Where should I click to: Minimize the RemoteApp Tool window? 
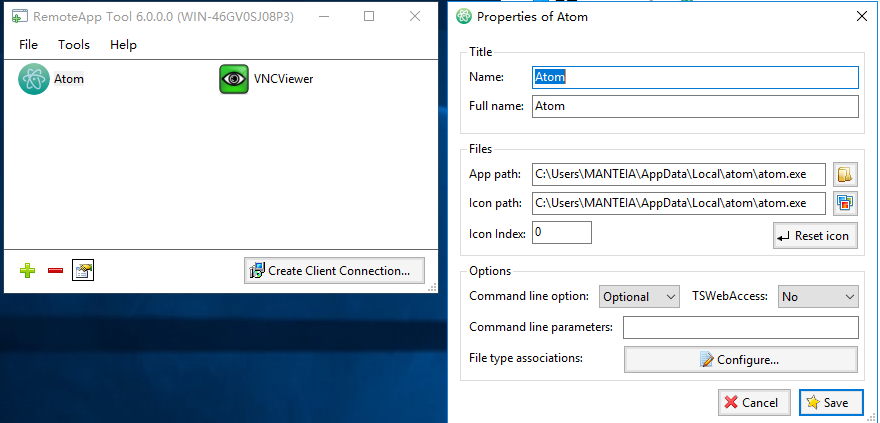click(x=323, y=16)
